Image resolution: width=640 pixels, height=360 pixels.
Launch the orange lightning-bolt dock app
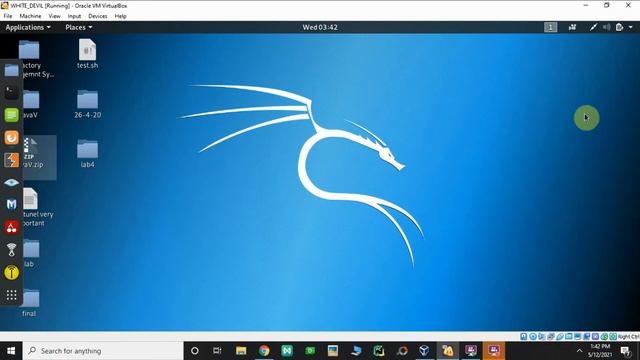point(11,160)
